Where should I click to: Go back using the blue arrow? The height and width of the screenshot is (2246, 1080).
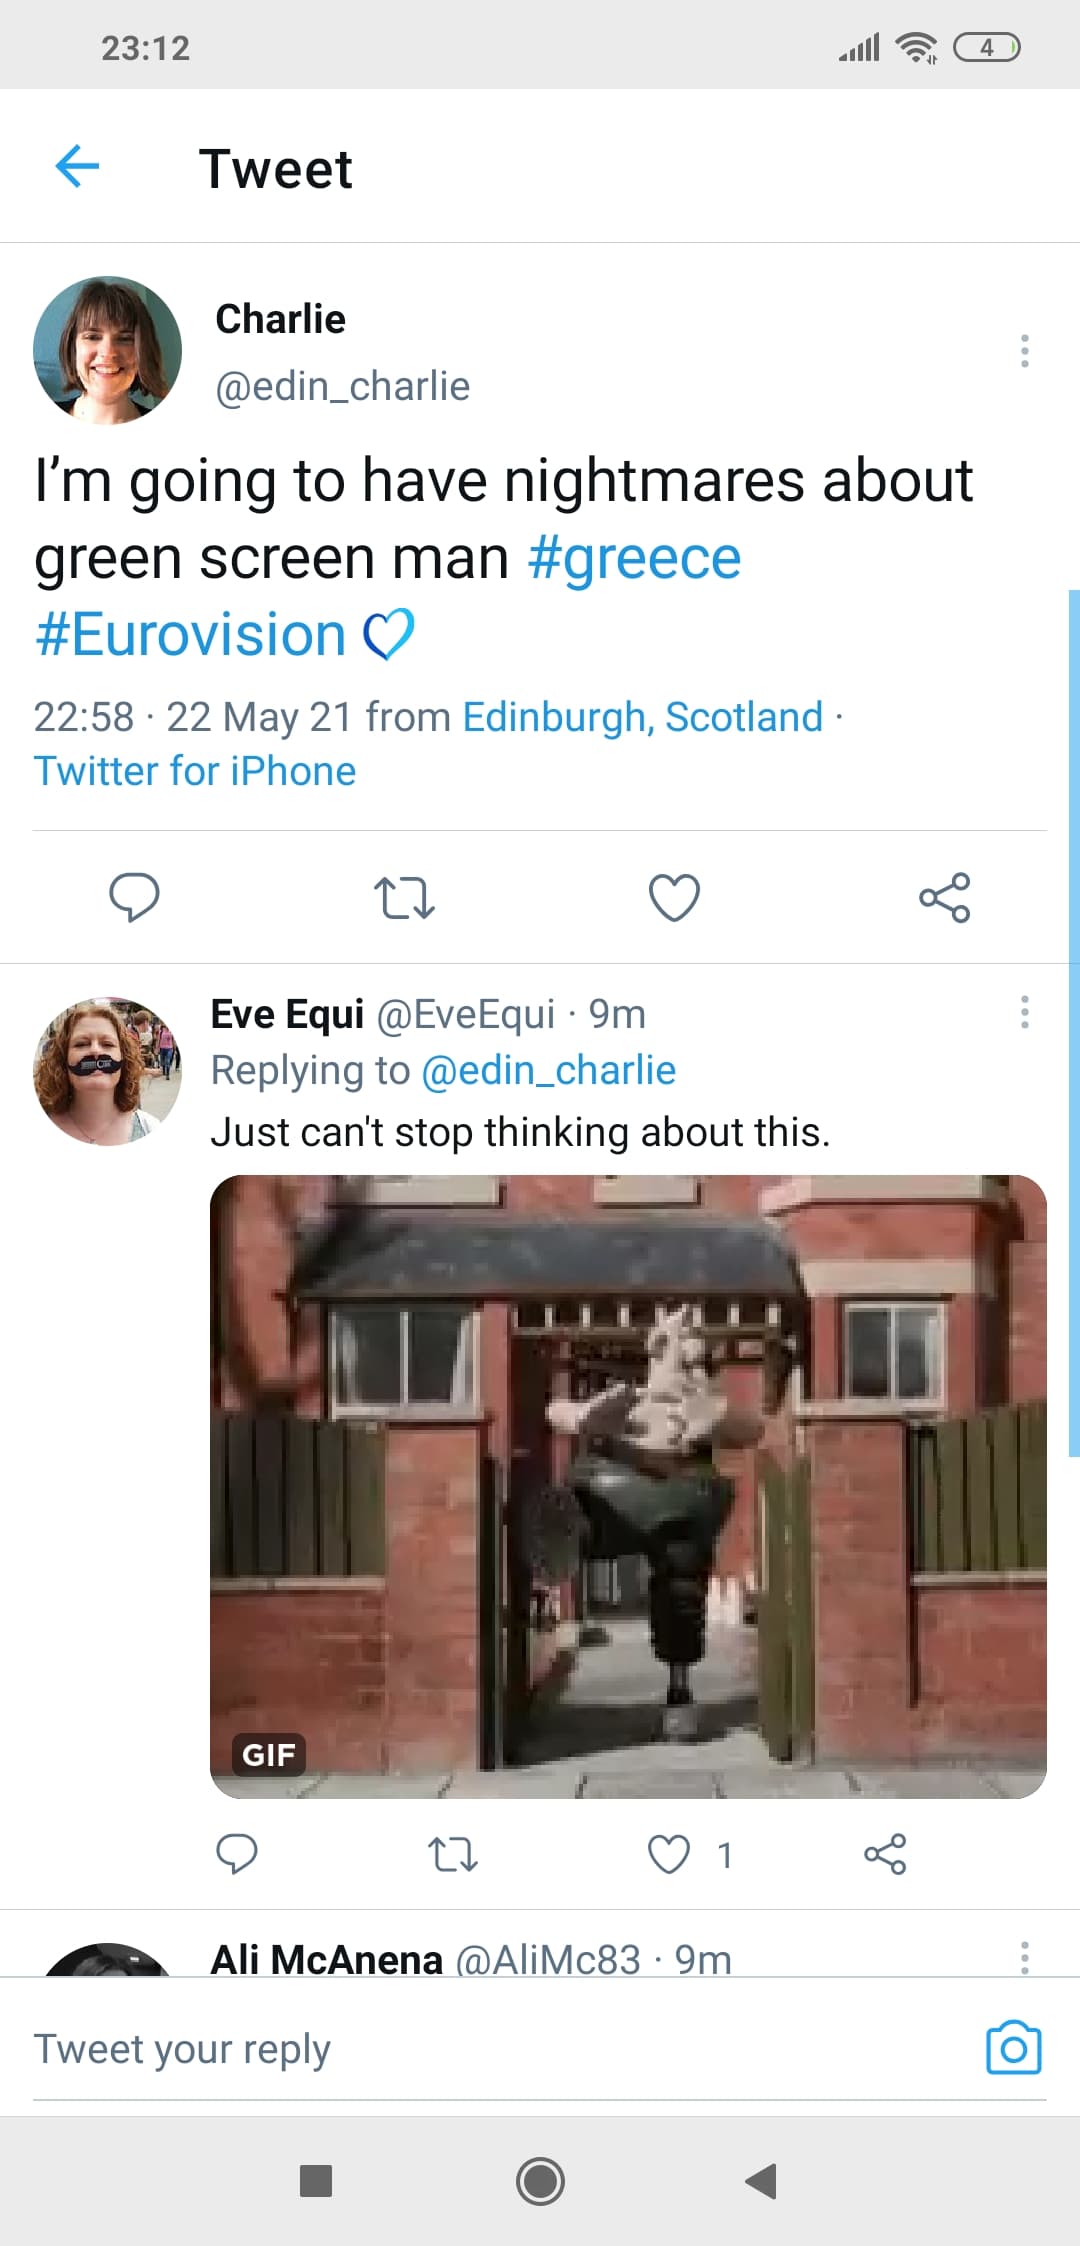(77, 166)
